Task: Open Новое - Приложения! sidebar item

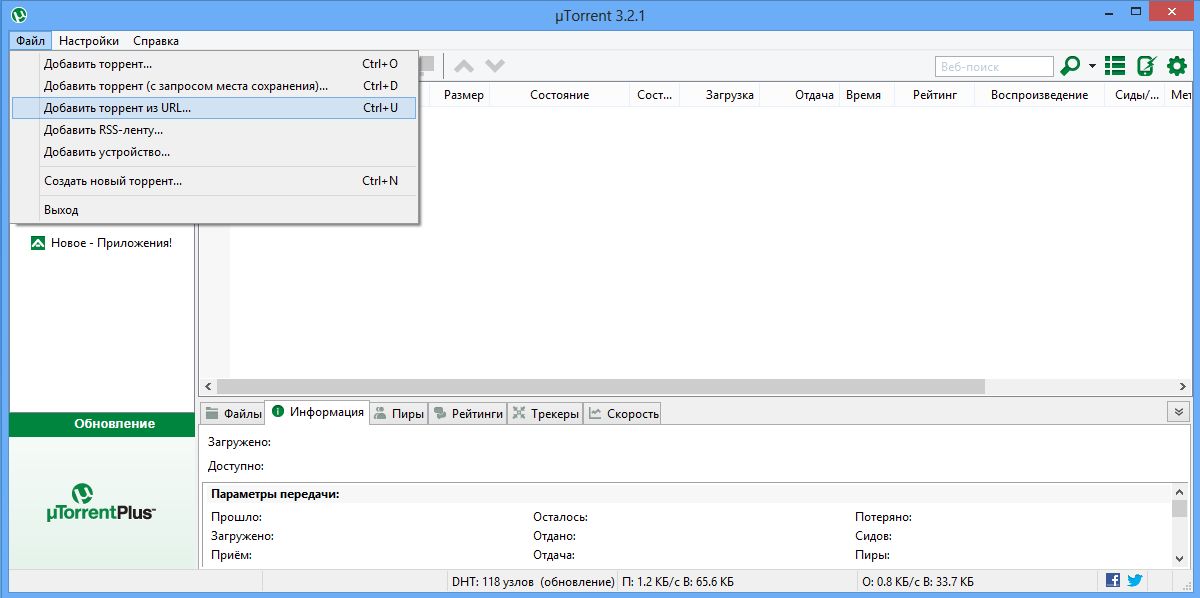Action: 111,243
